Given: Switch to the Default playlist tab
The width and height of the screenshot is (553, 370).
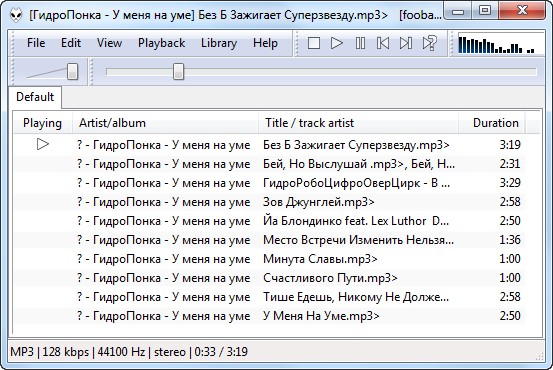Looking at the screenshot, I should [35, 97].
